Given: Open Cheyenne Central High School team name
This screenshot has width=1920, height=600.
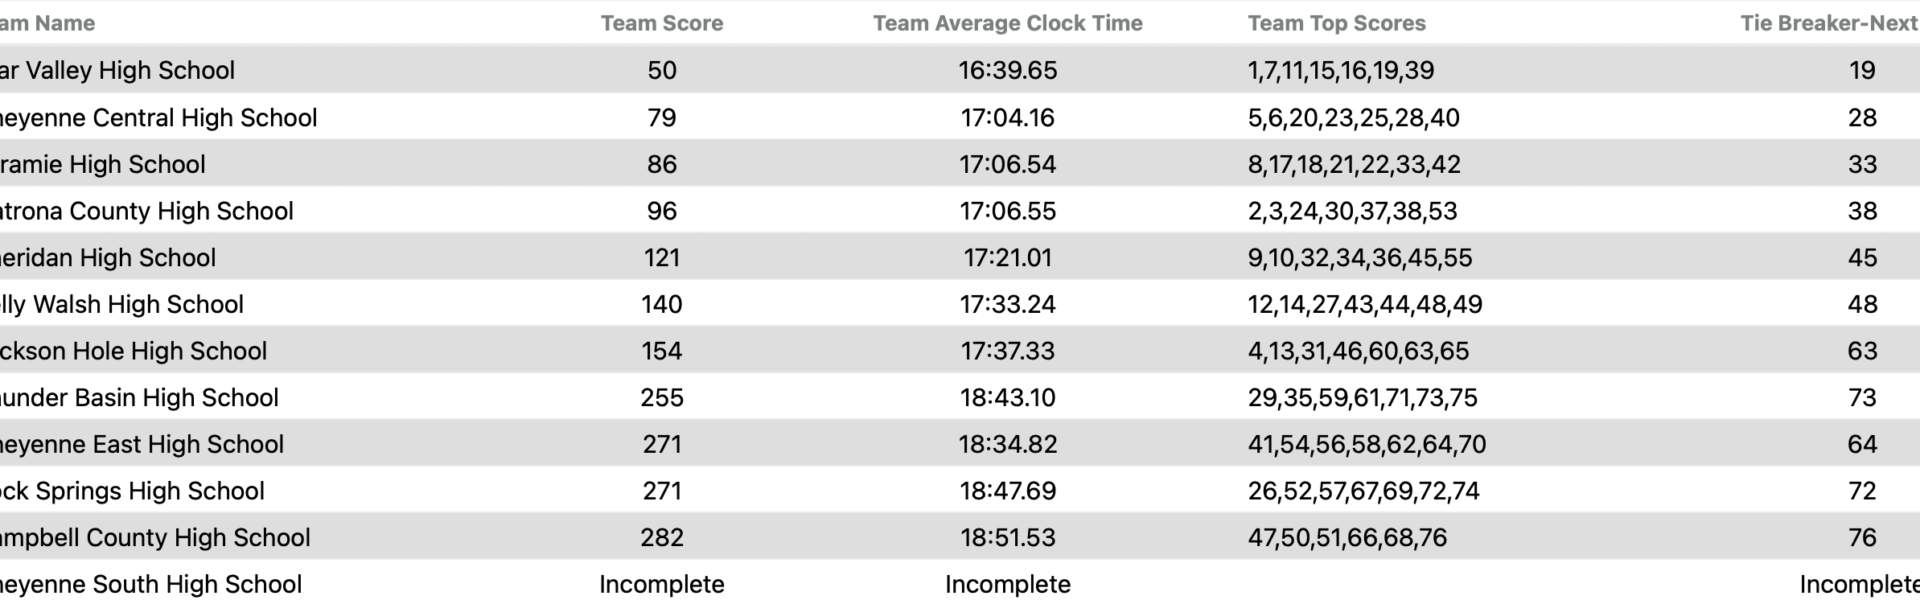Looking at the screenshot, I should [x=158, y=117].
